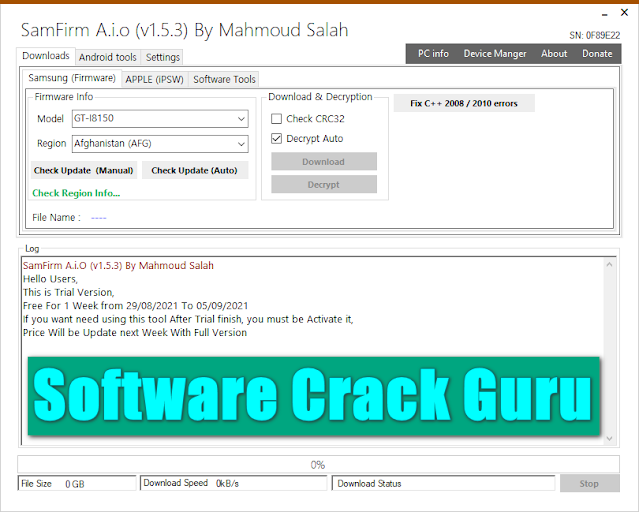Click the log scrollbar down arrow

coord(609,439)
